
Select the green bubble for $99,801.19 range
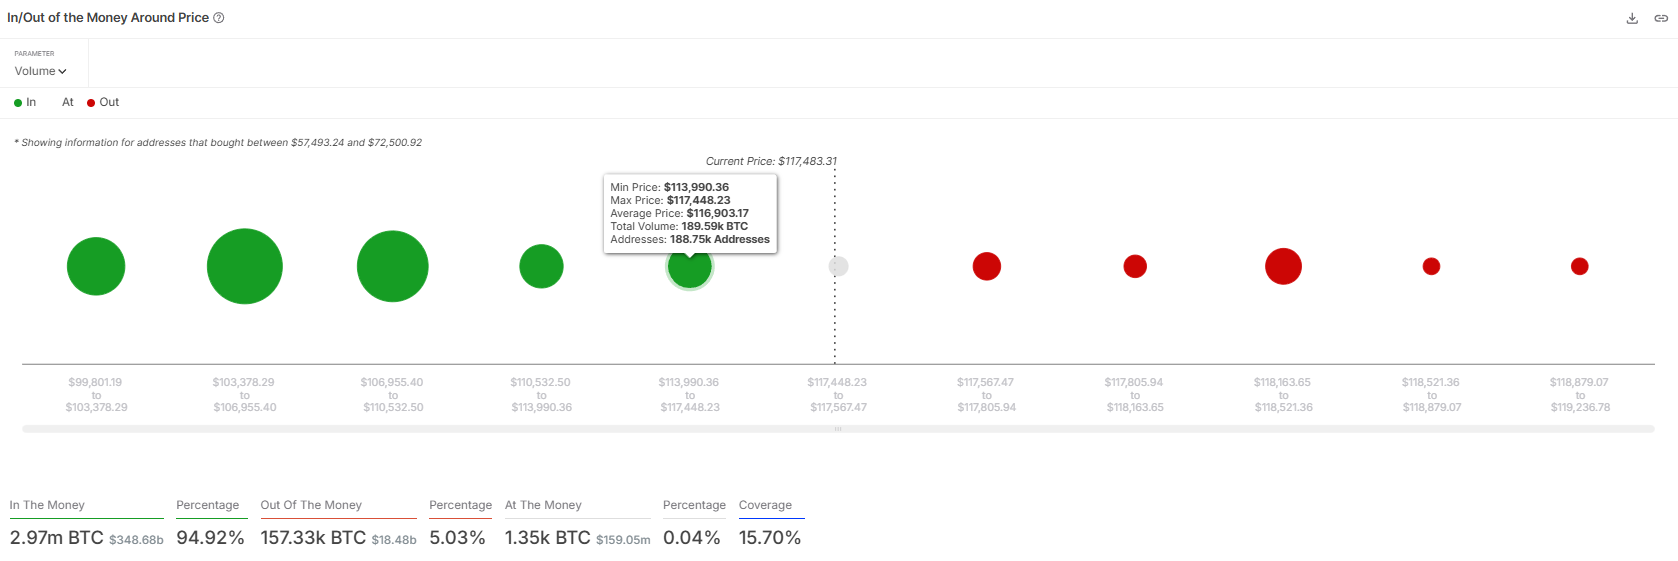[96, 266]
